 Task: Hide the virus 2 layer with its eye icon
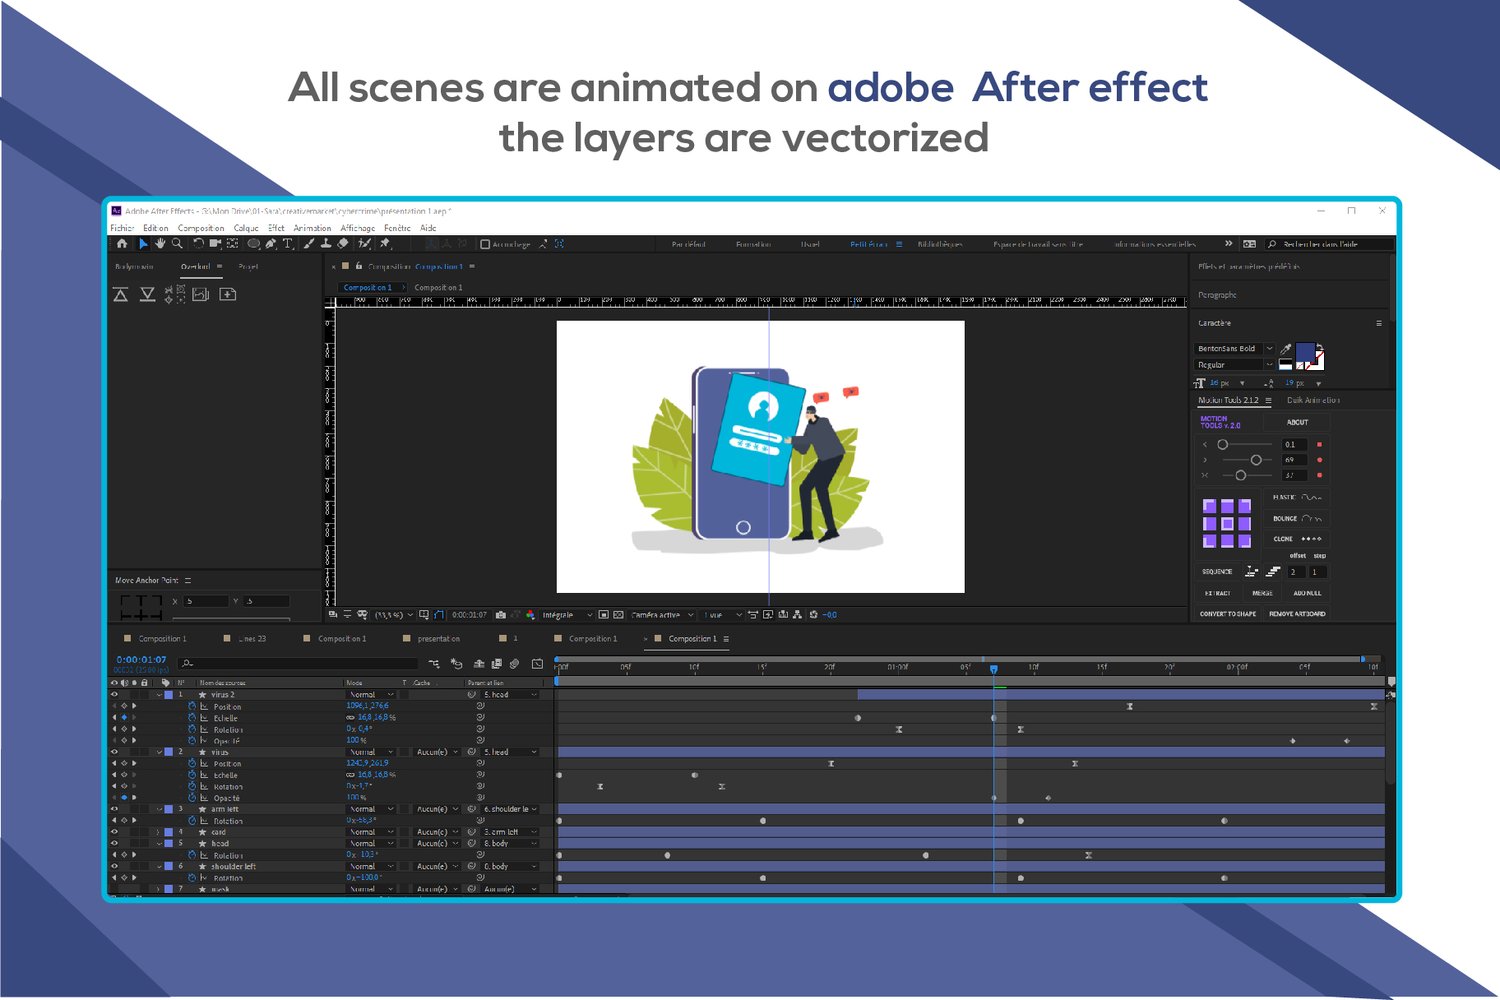(x=114, y=694)
